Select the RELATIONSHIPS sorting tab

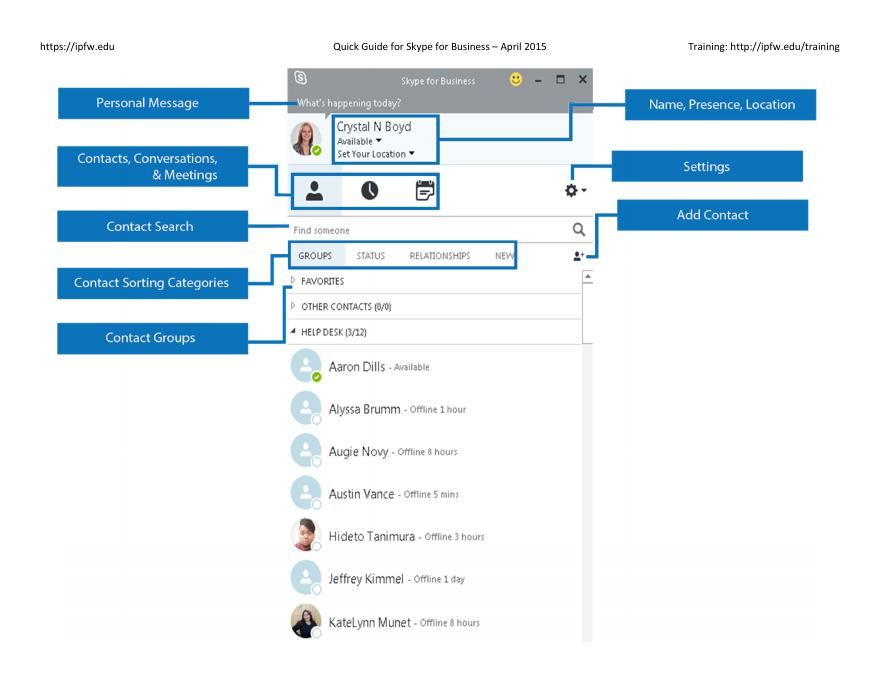click(440, 256)
